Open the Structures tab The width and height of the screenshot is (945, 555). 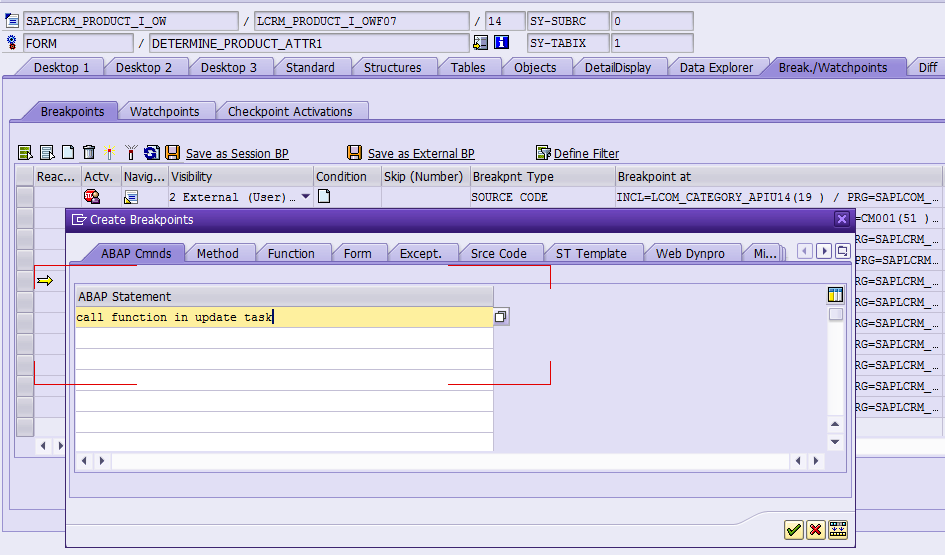point(392,67)
